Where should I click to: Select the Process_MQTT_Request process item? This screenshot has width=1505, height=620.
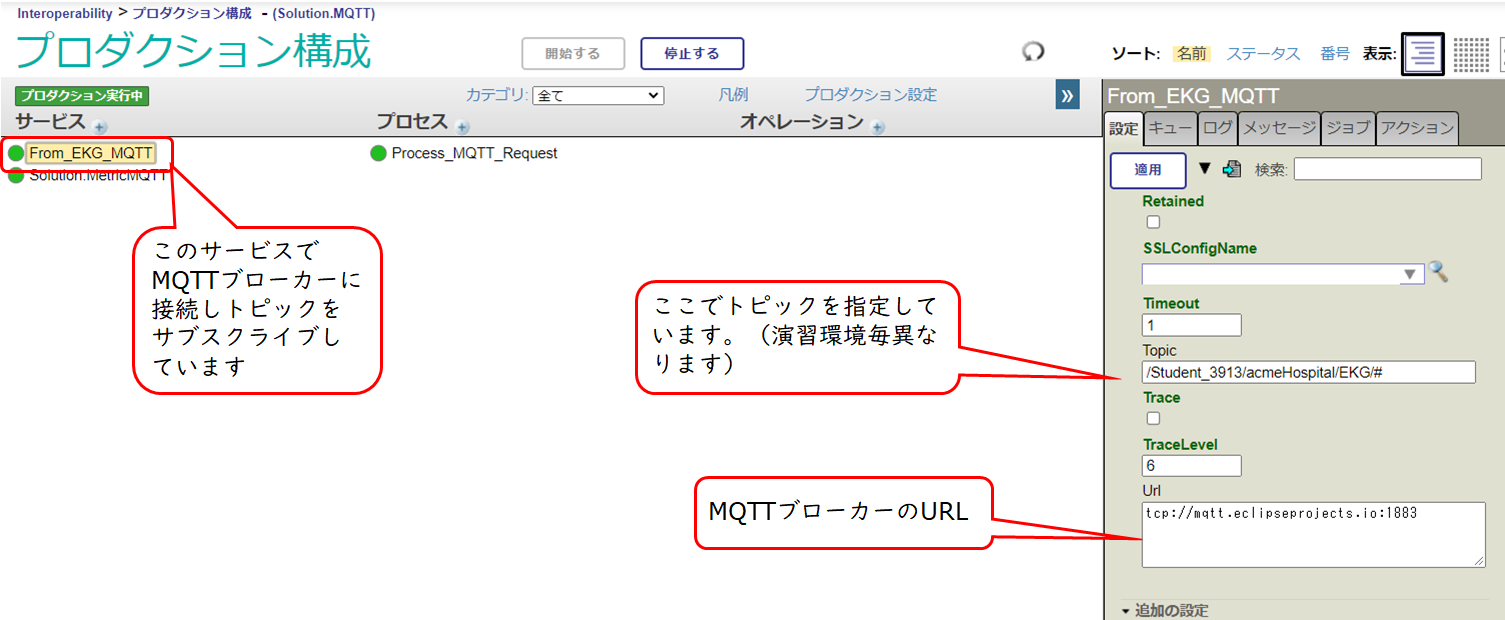tap(473, 153)
